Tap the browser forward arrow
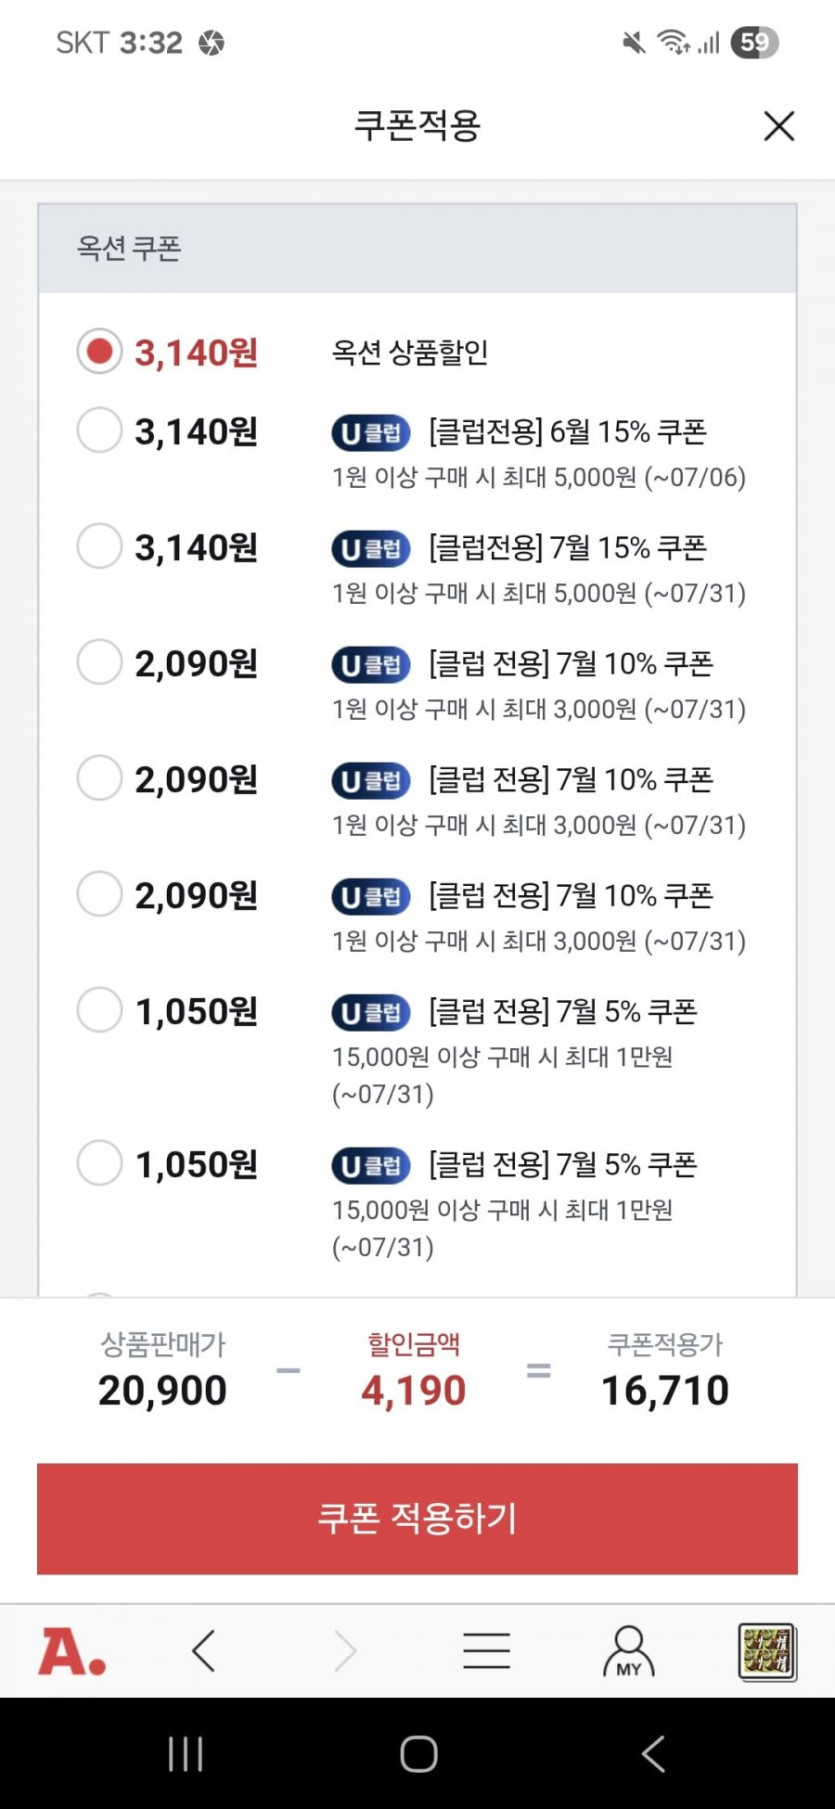This screenshot has width=835, height=1809. 344,1651
